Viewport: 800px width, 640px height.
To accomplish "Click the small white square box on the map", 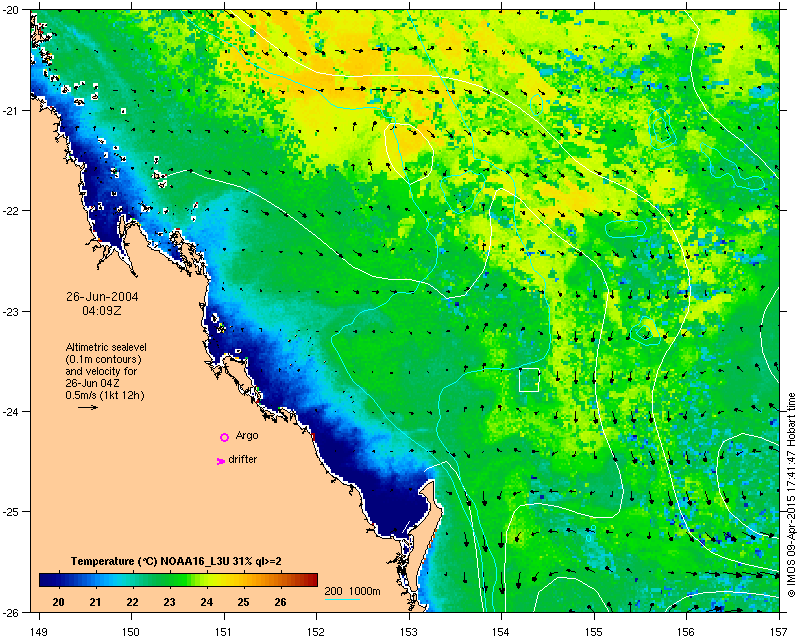I will 529,380.
